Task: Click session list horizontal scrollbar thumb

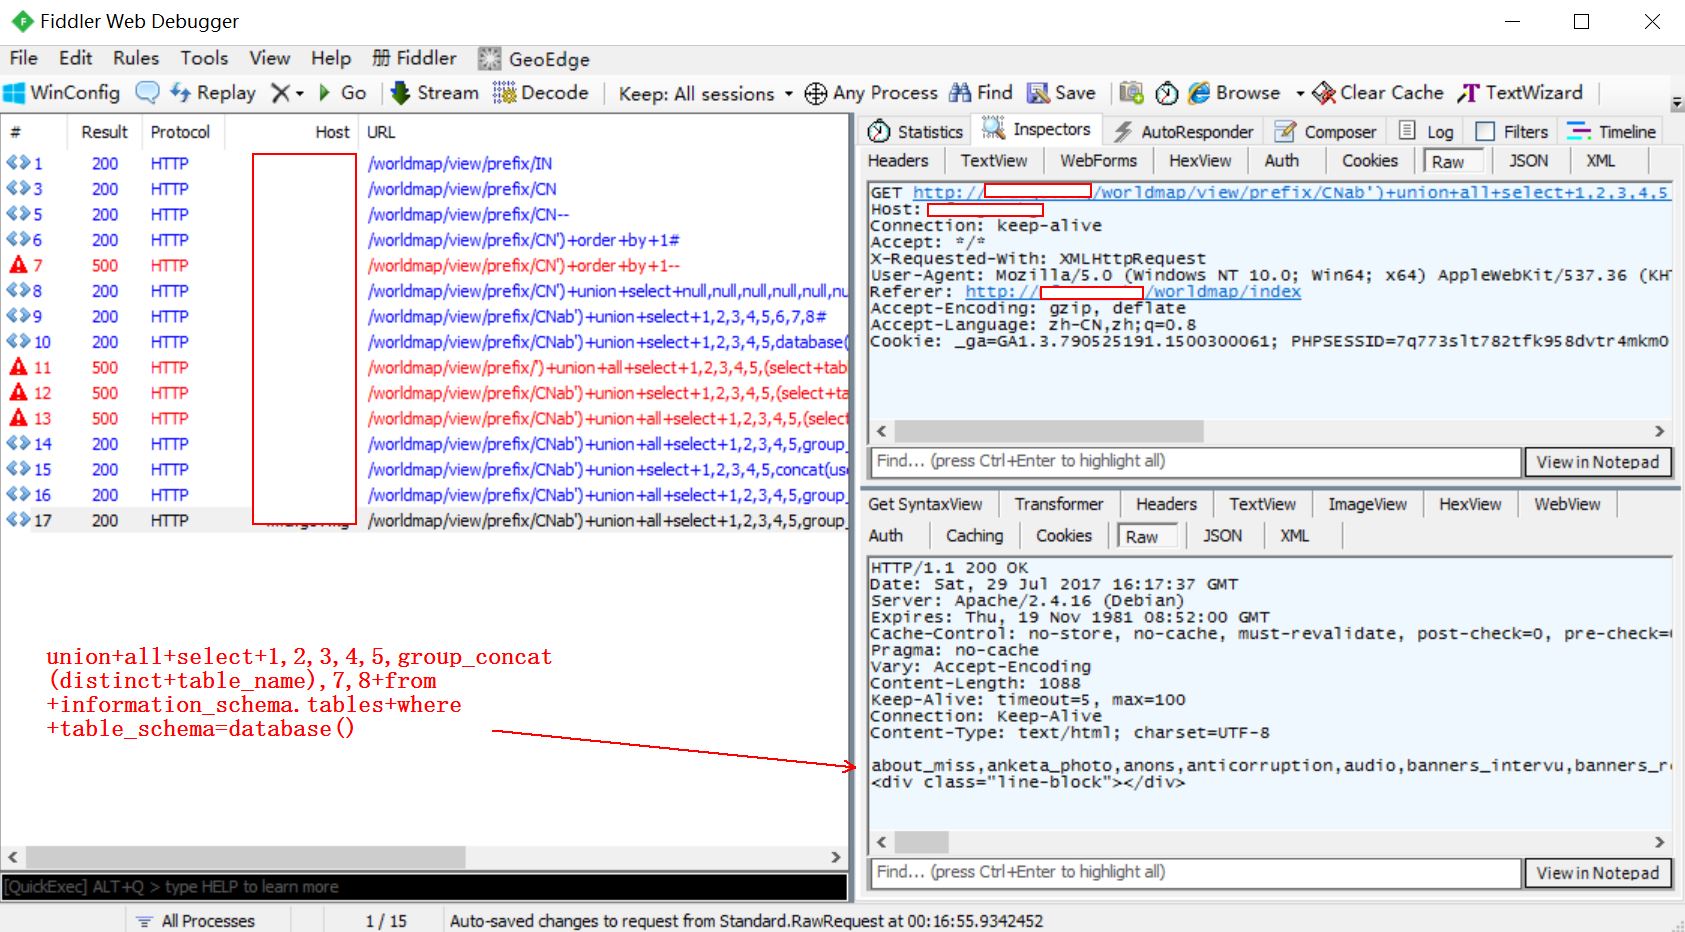Action: point(245,857)
